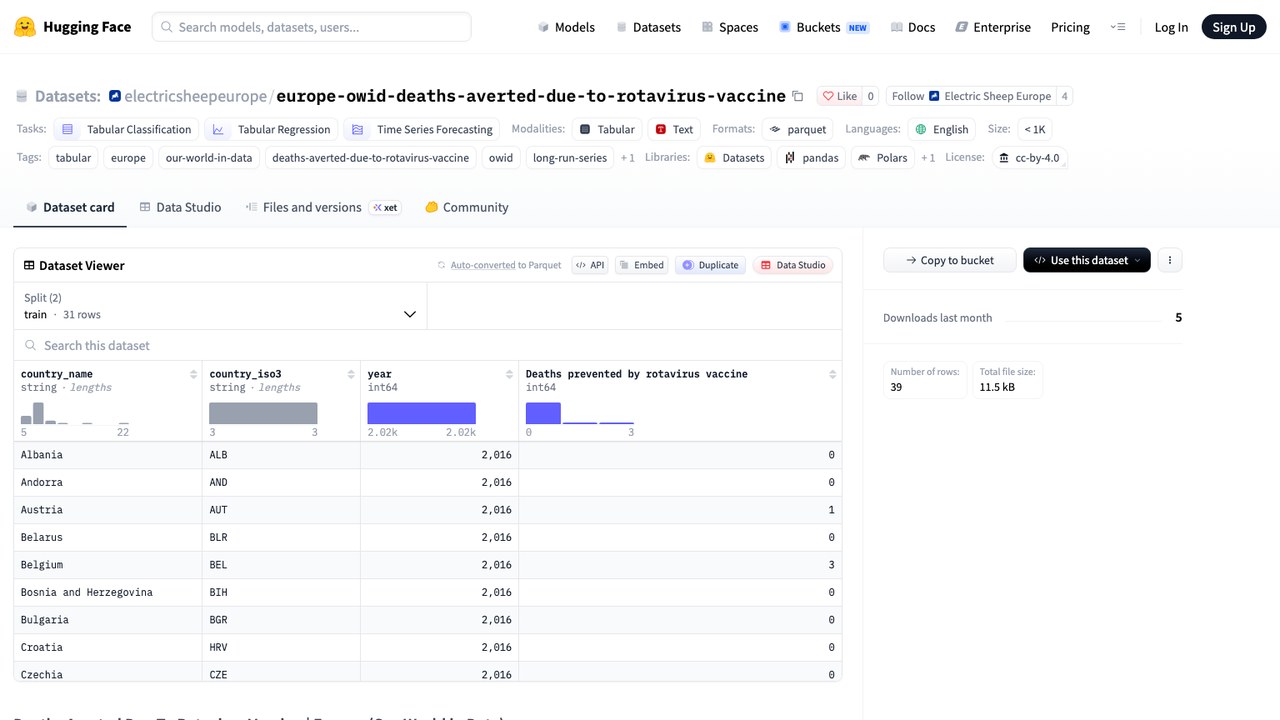Click the Sign Up button
1280x720 pixels.
pos(1233,27)
